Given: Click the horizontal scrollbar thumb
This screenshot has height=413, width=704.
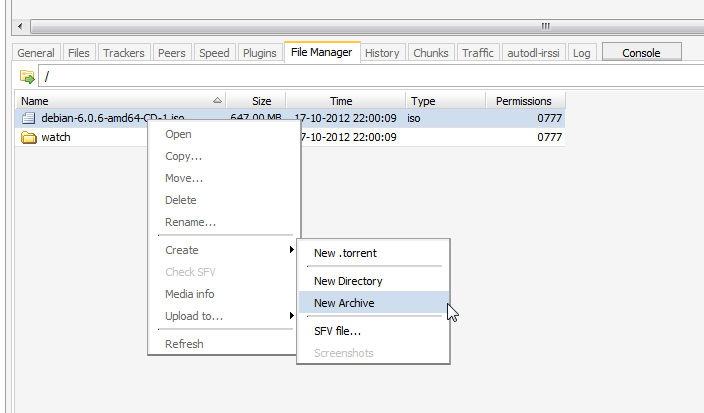Looking at the screenshot, I should (367, 26).
